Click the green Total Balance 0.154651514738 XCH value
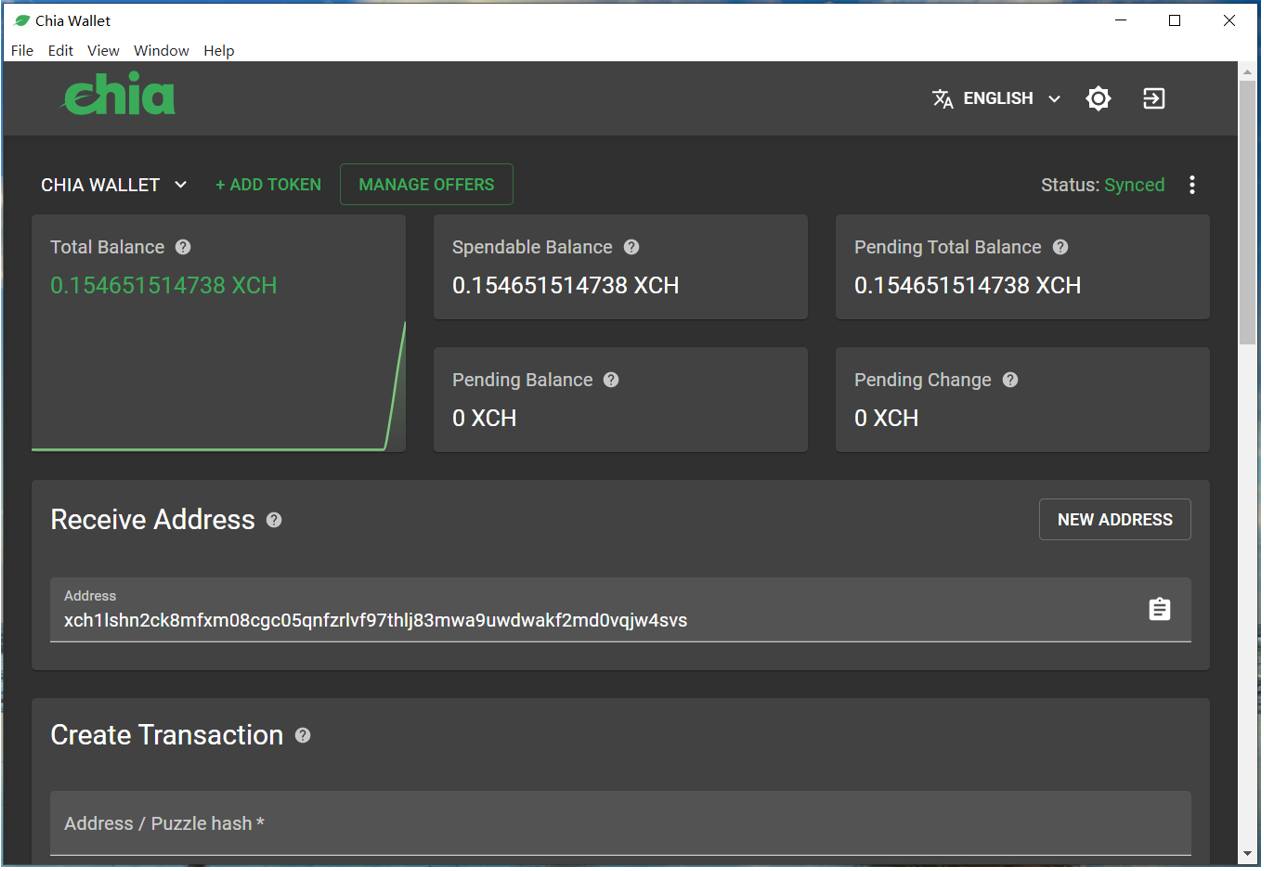The height and width of the screenshot is (871, 1264). [x=164, y=285]
